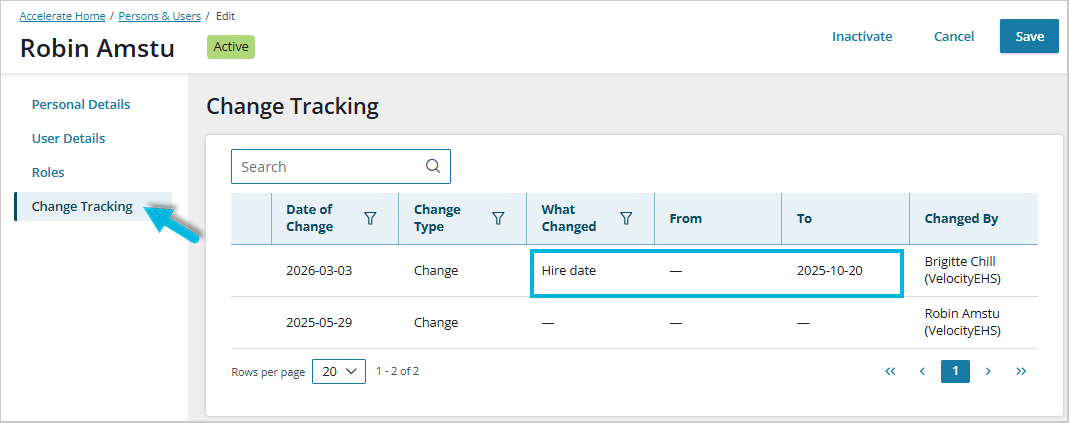Jump to the last page arrow
The image size is (1069, 423).
coord(1021,371)
